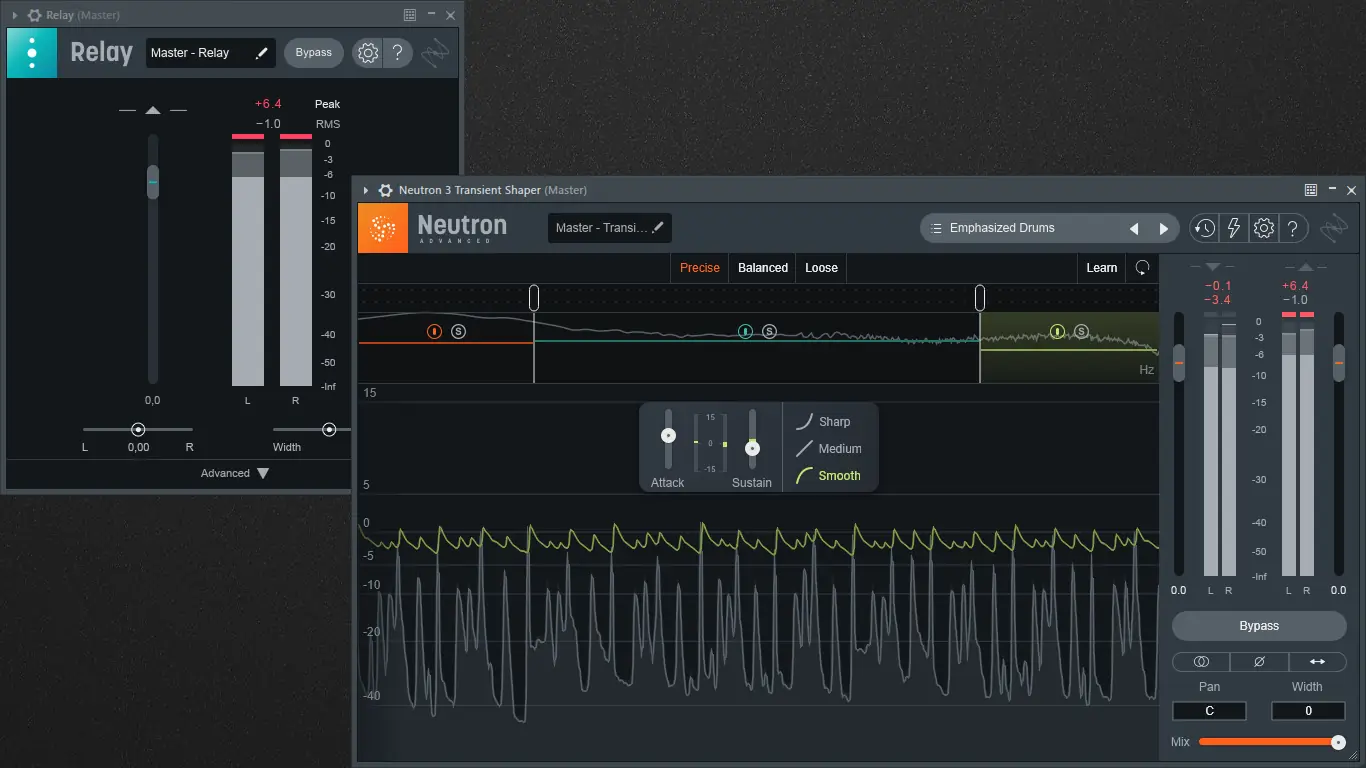Close the Relay window
1366x768 pixels.
tap(451, 15)
